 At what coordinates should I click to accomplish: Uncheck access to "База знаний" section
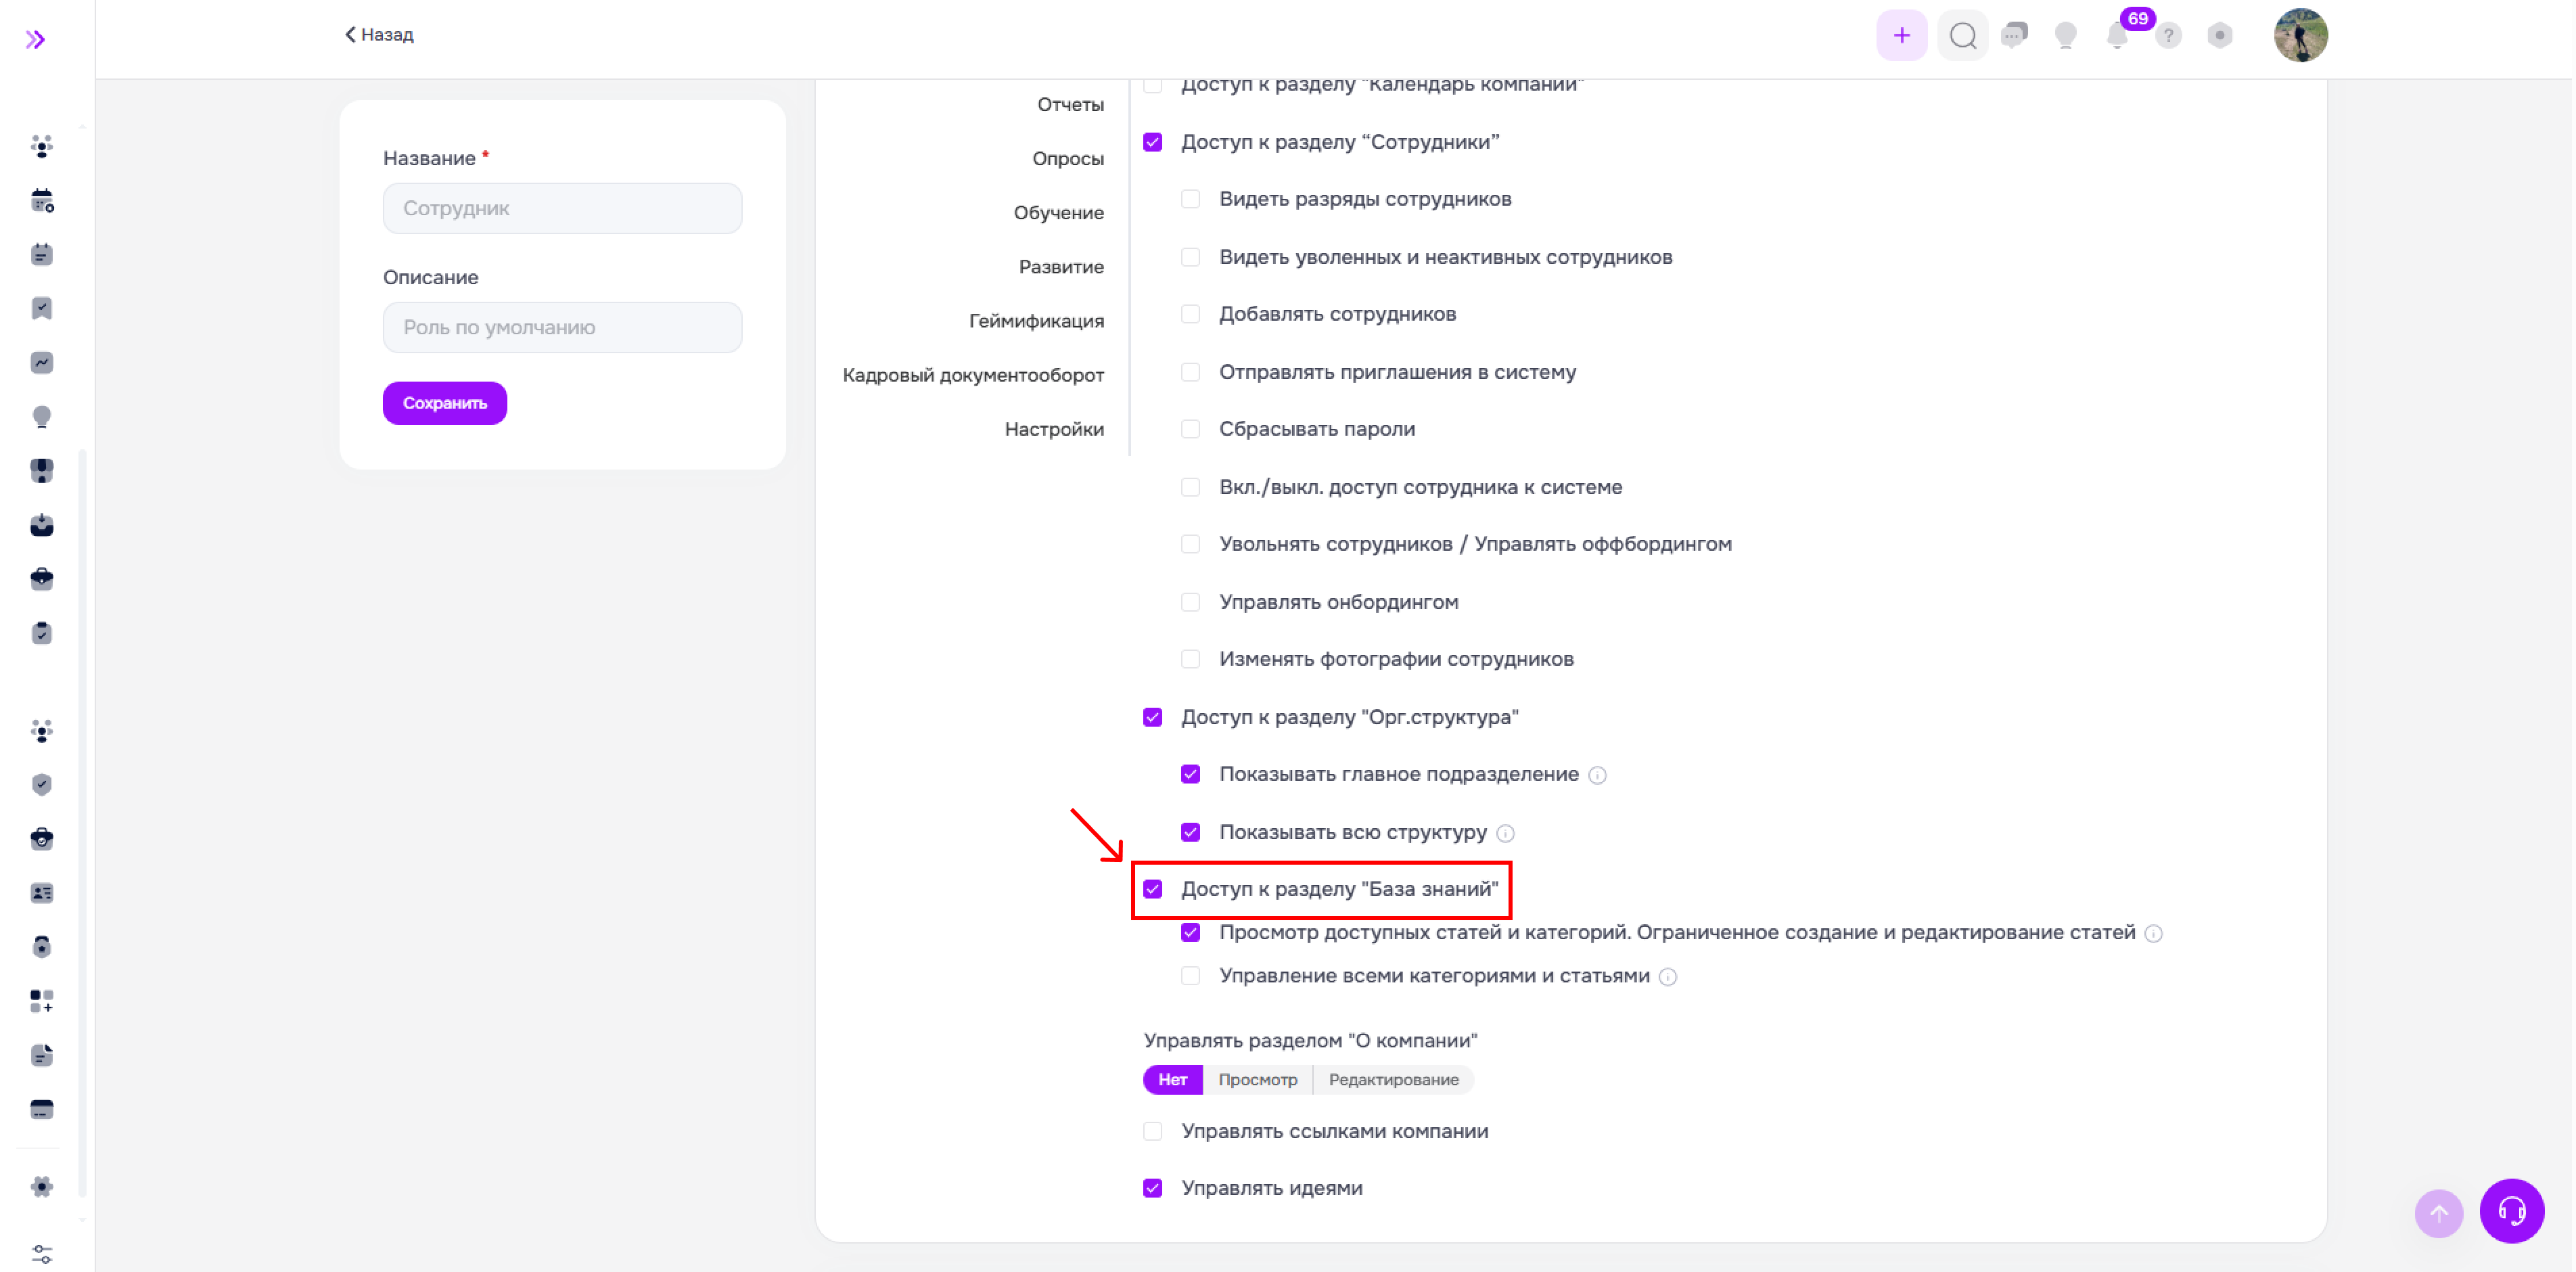tap(1153, 889)
